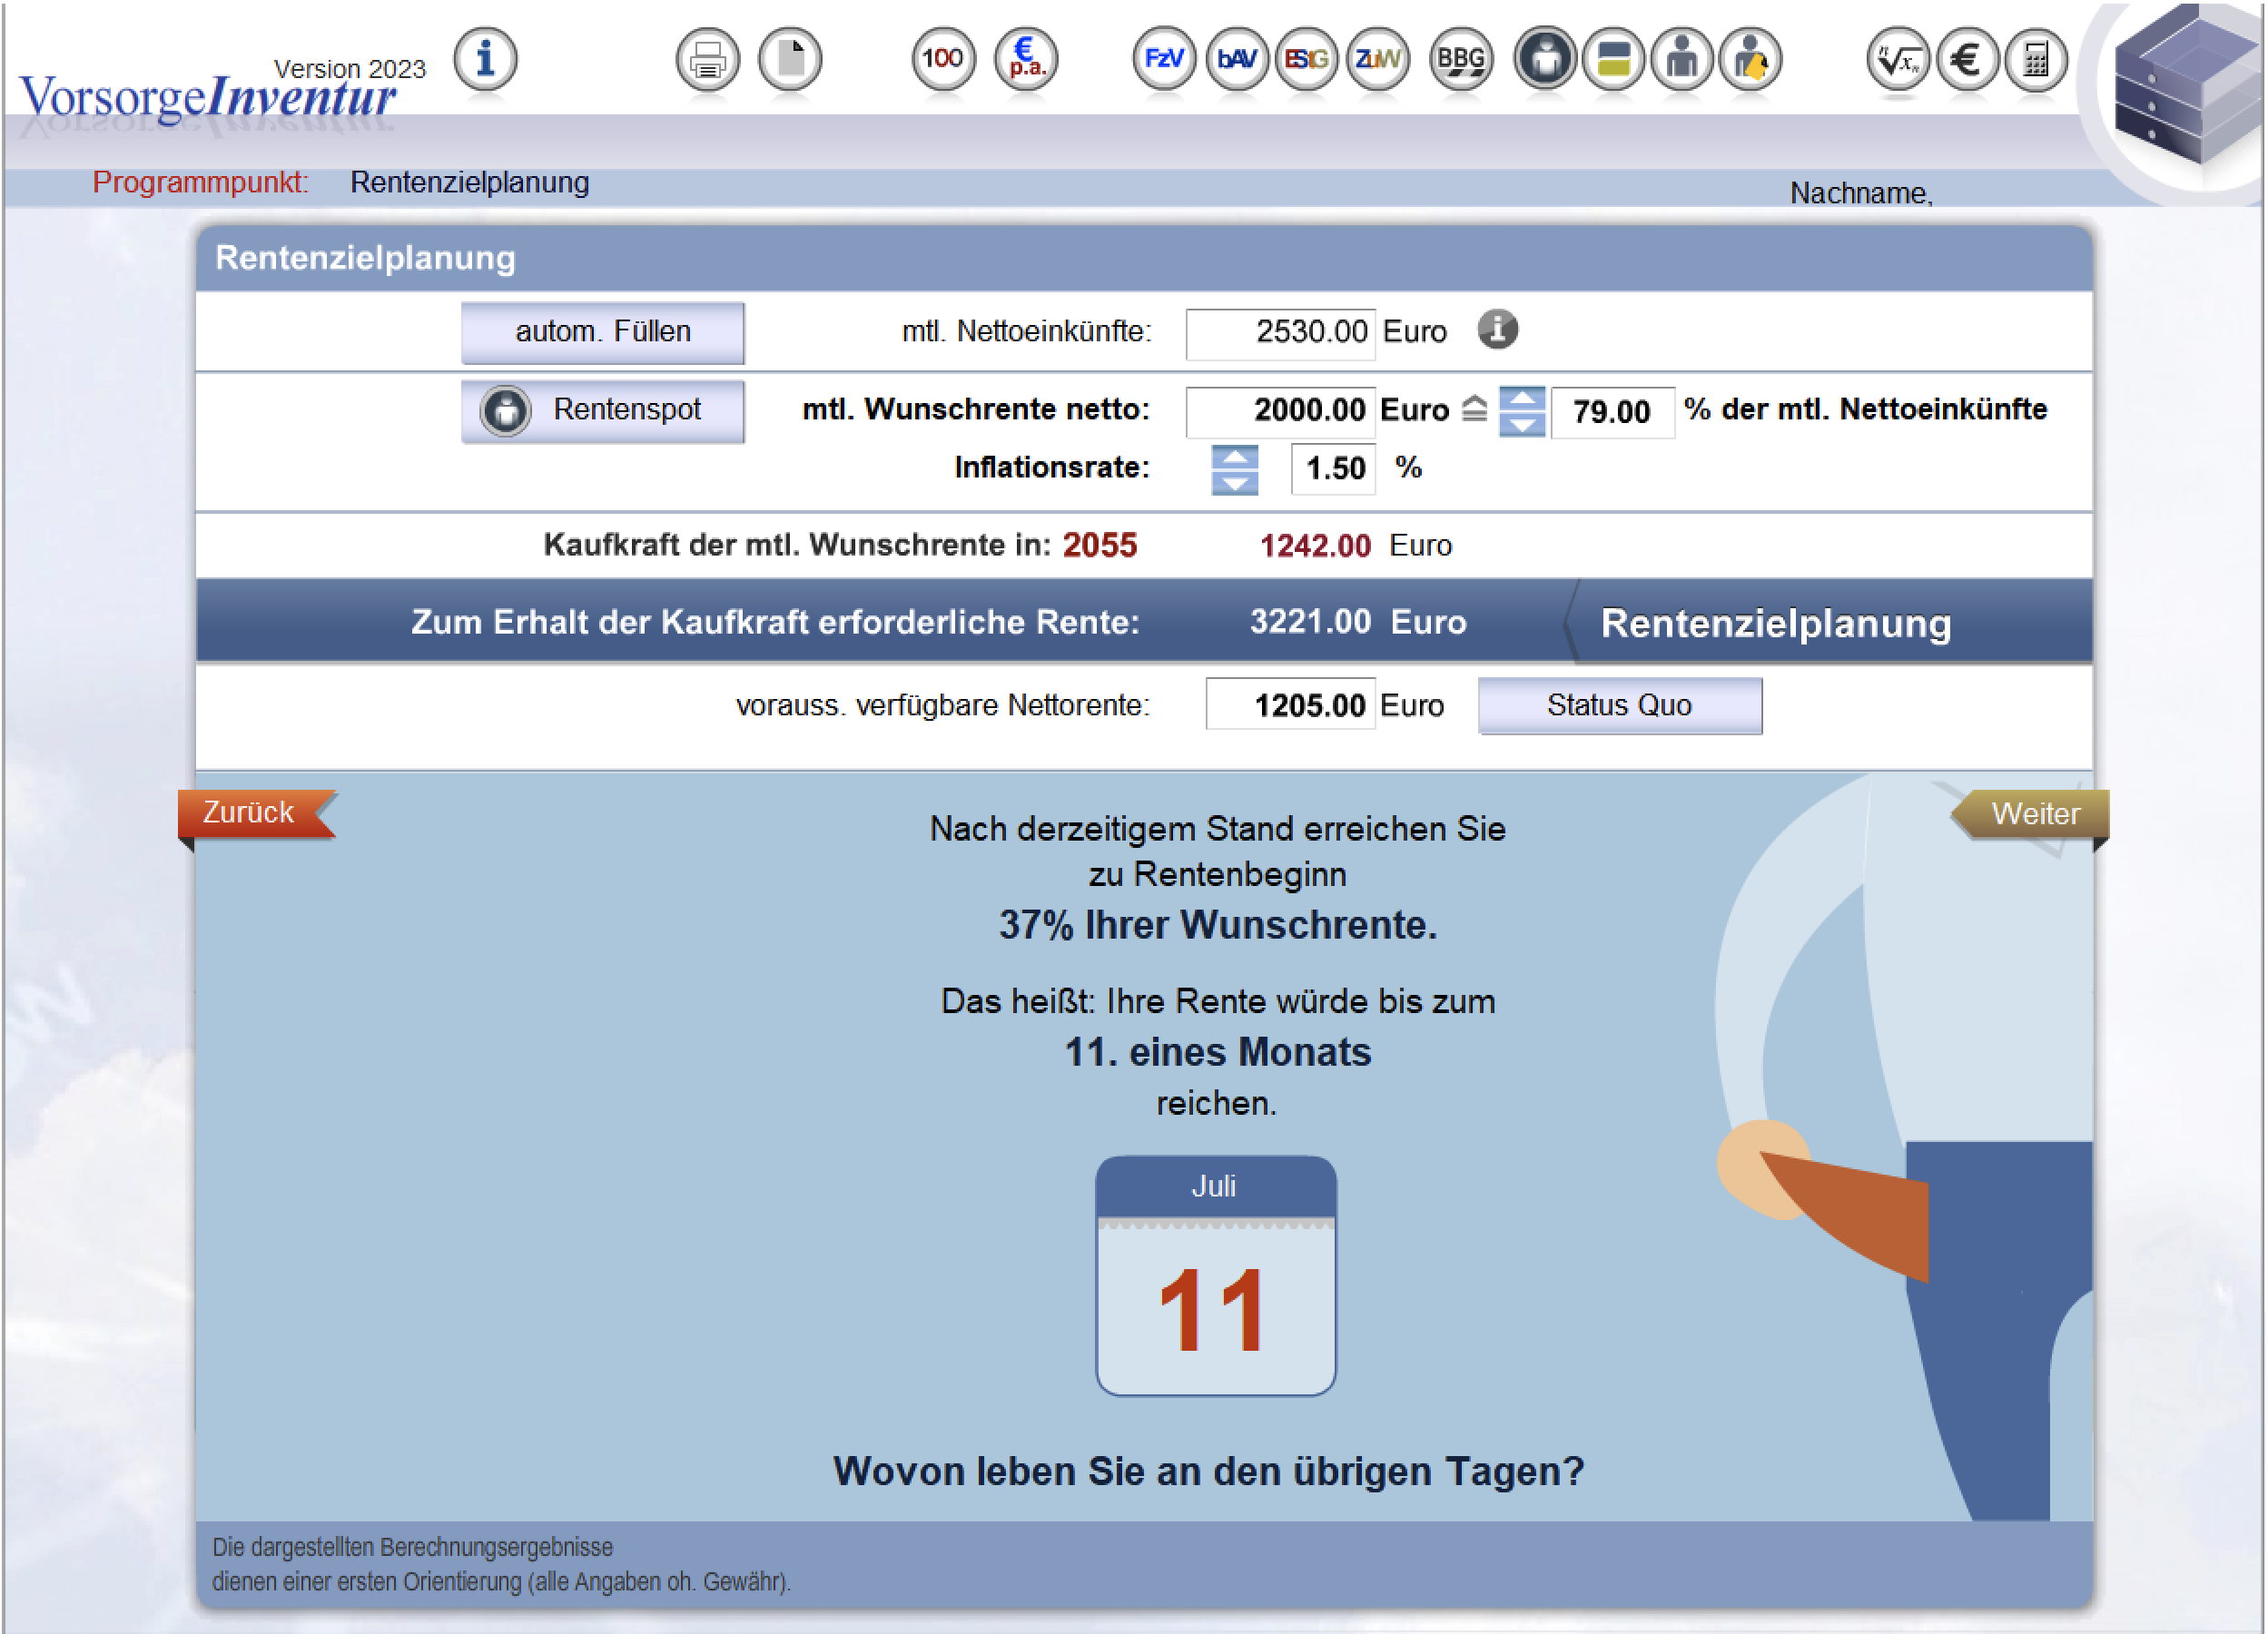This screenshot has height=1634, width=2268.
Task: Click the Status Quo button
Action: pos(1619,705)
